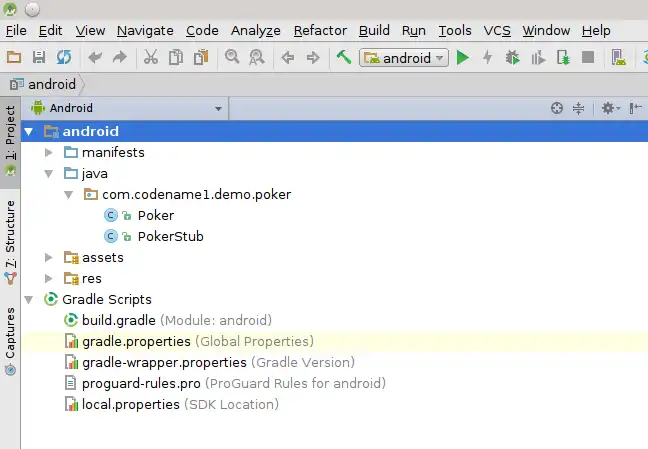The height and width of the screenshot is (449, 648).
Task: Open the android run configuration dropdown
Action: (404, 58)
